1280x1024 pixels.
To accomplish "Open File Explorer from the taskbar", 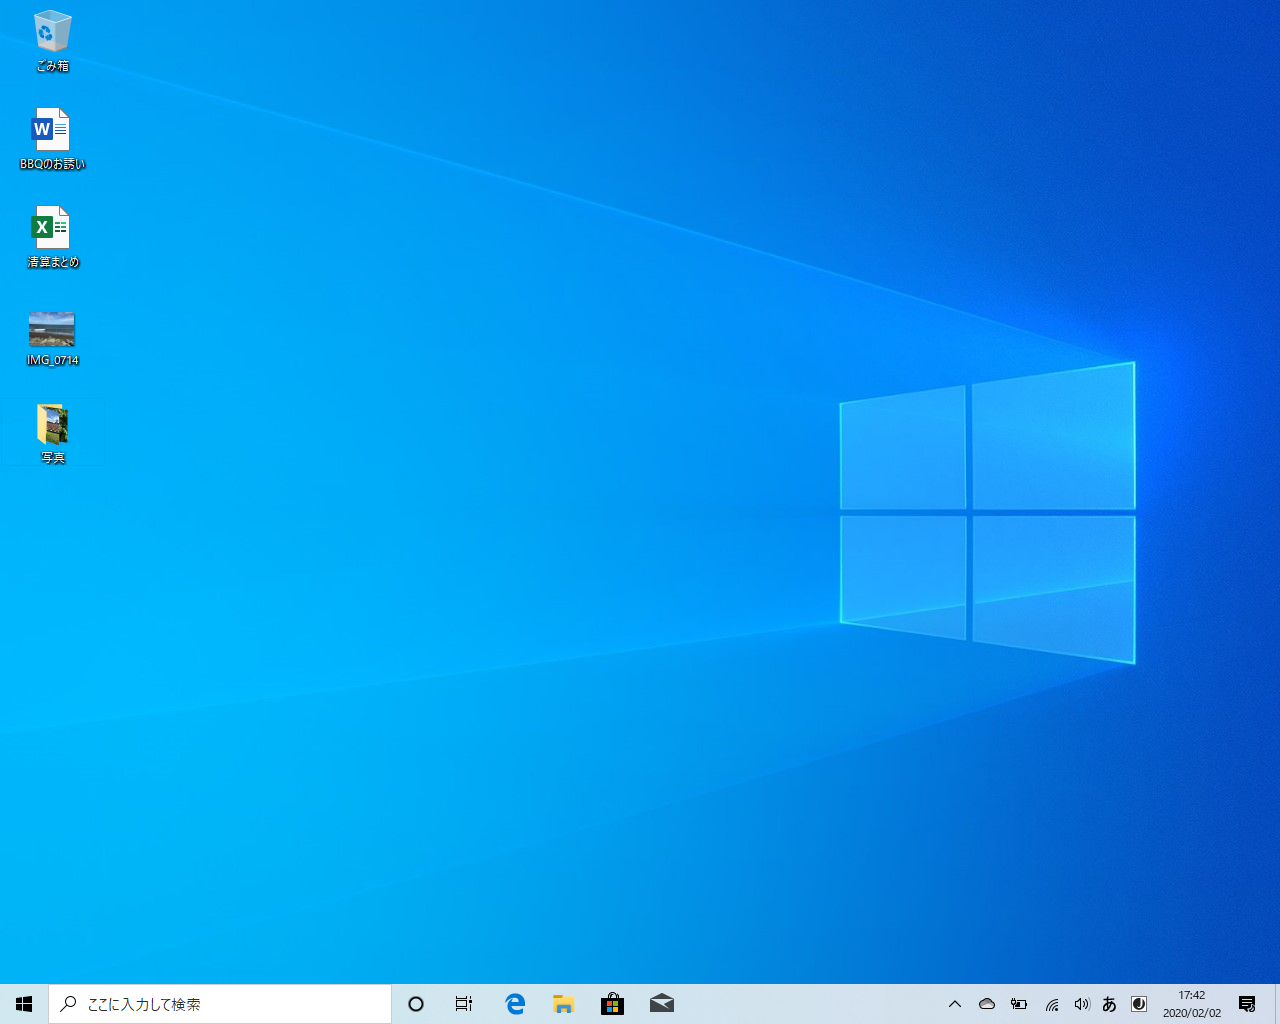I will (x=564, y=1004).
